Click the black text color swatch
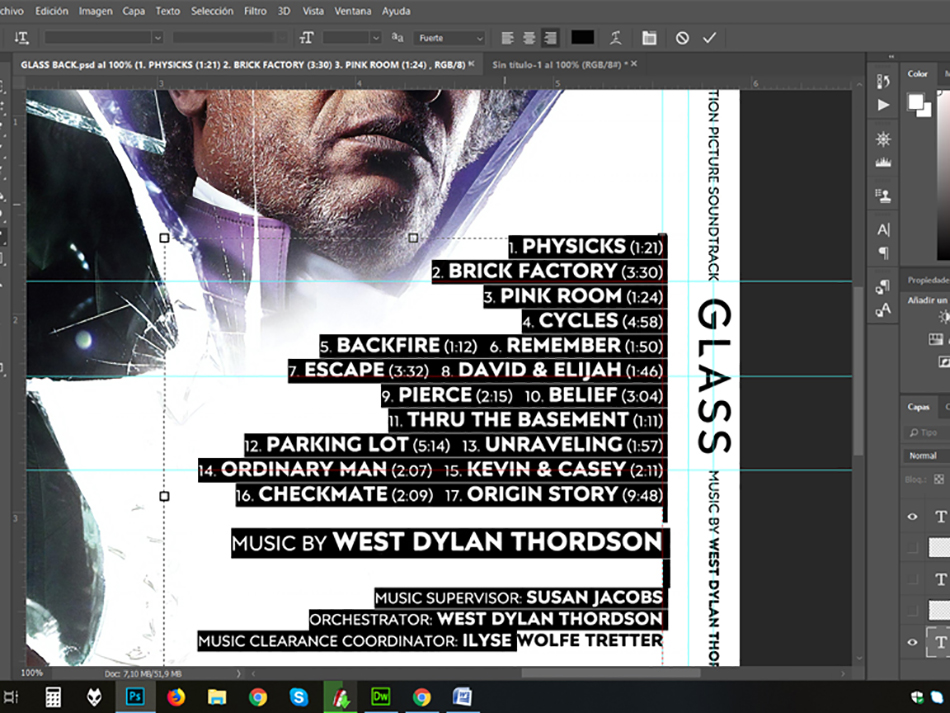Screen dimensions: 950x713 pyautogui.click(x=582, y=38)
